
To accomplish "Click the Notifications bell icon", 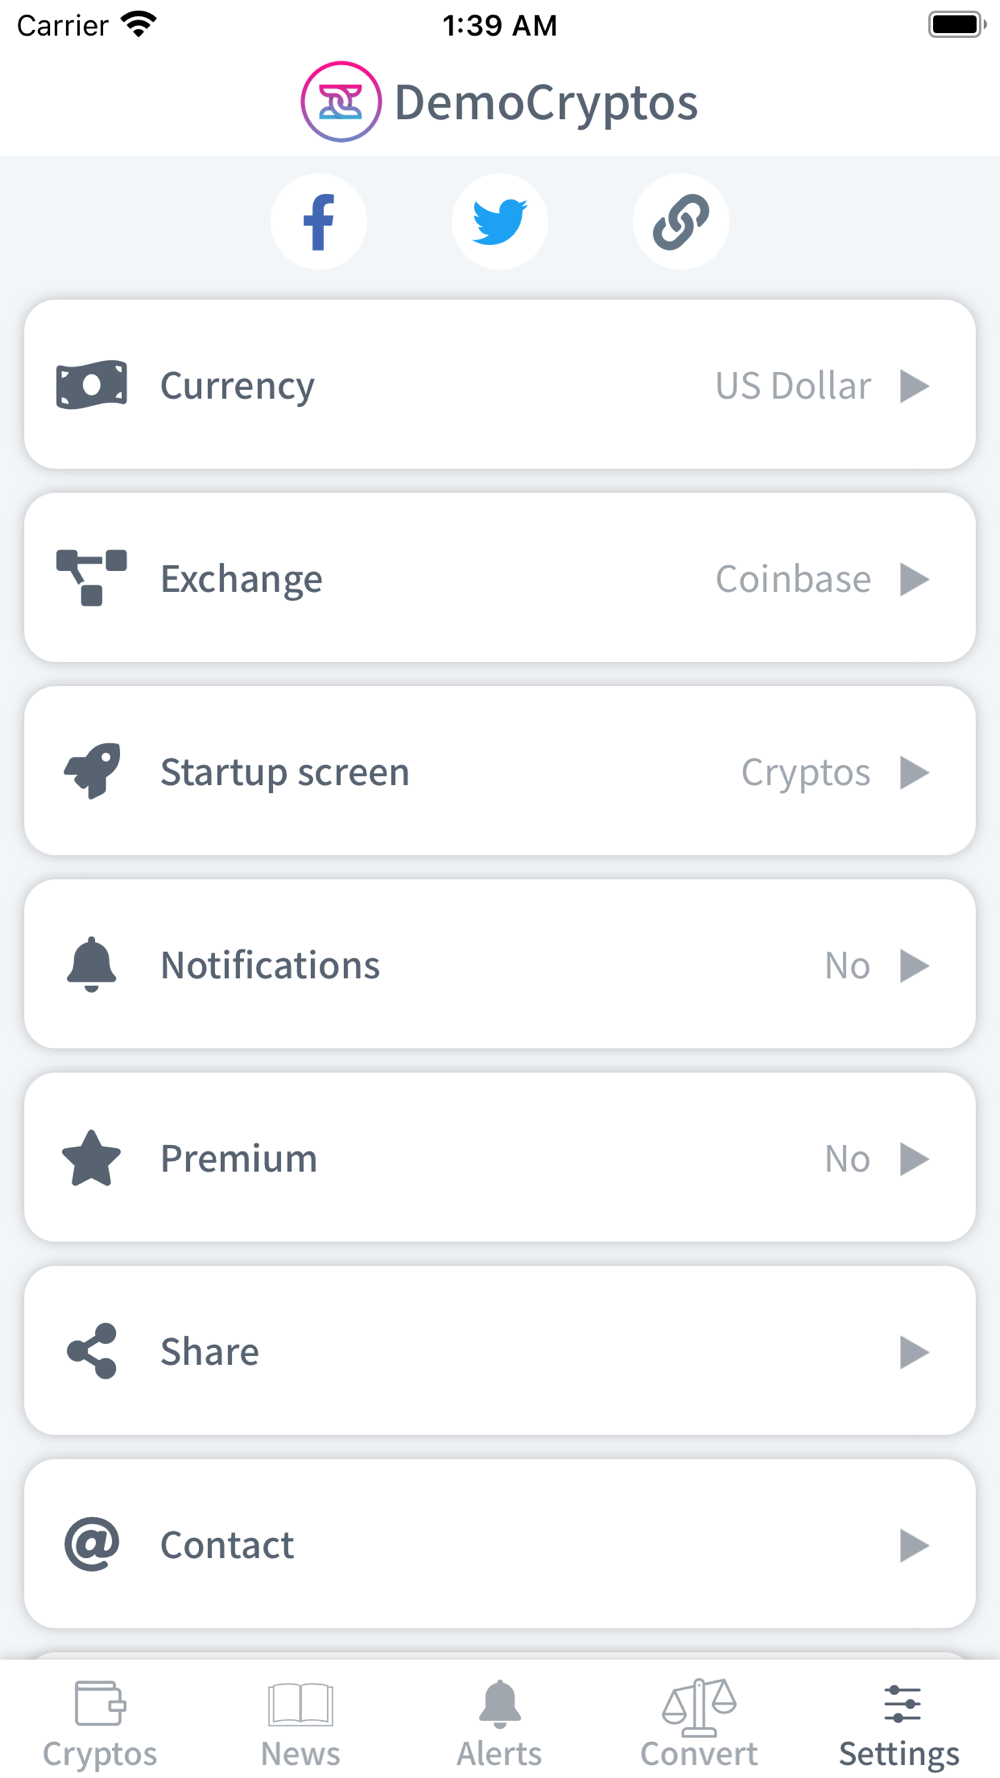I will (x=91, y=965).
